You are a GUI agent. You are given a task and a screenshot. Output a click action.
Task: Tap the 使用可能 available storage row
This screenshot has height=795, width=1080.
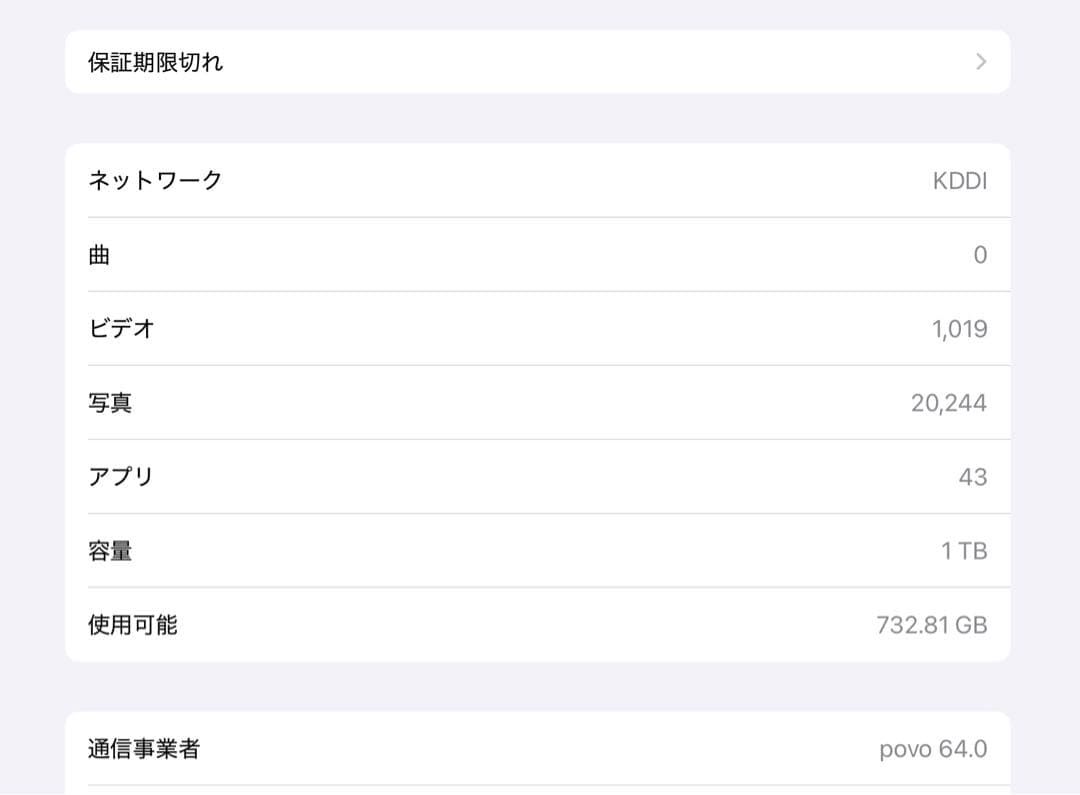(540, 625)
